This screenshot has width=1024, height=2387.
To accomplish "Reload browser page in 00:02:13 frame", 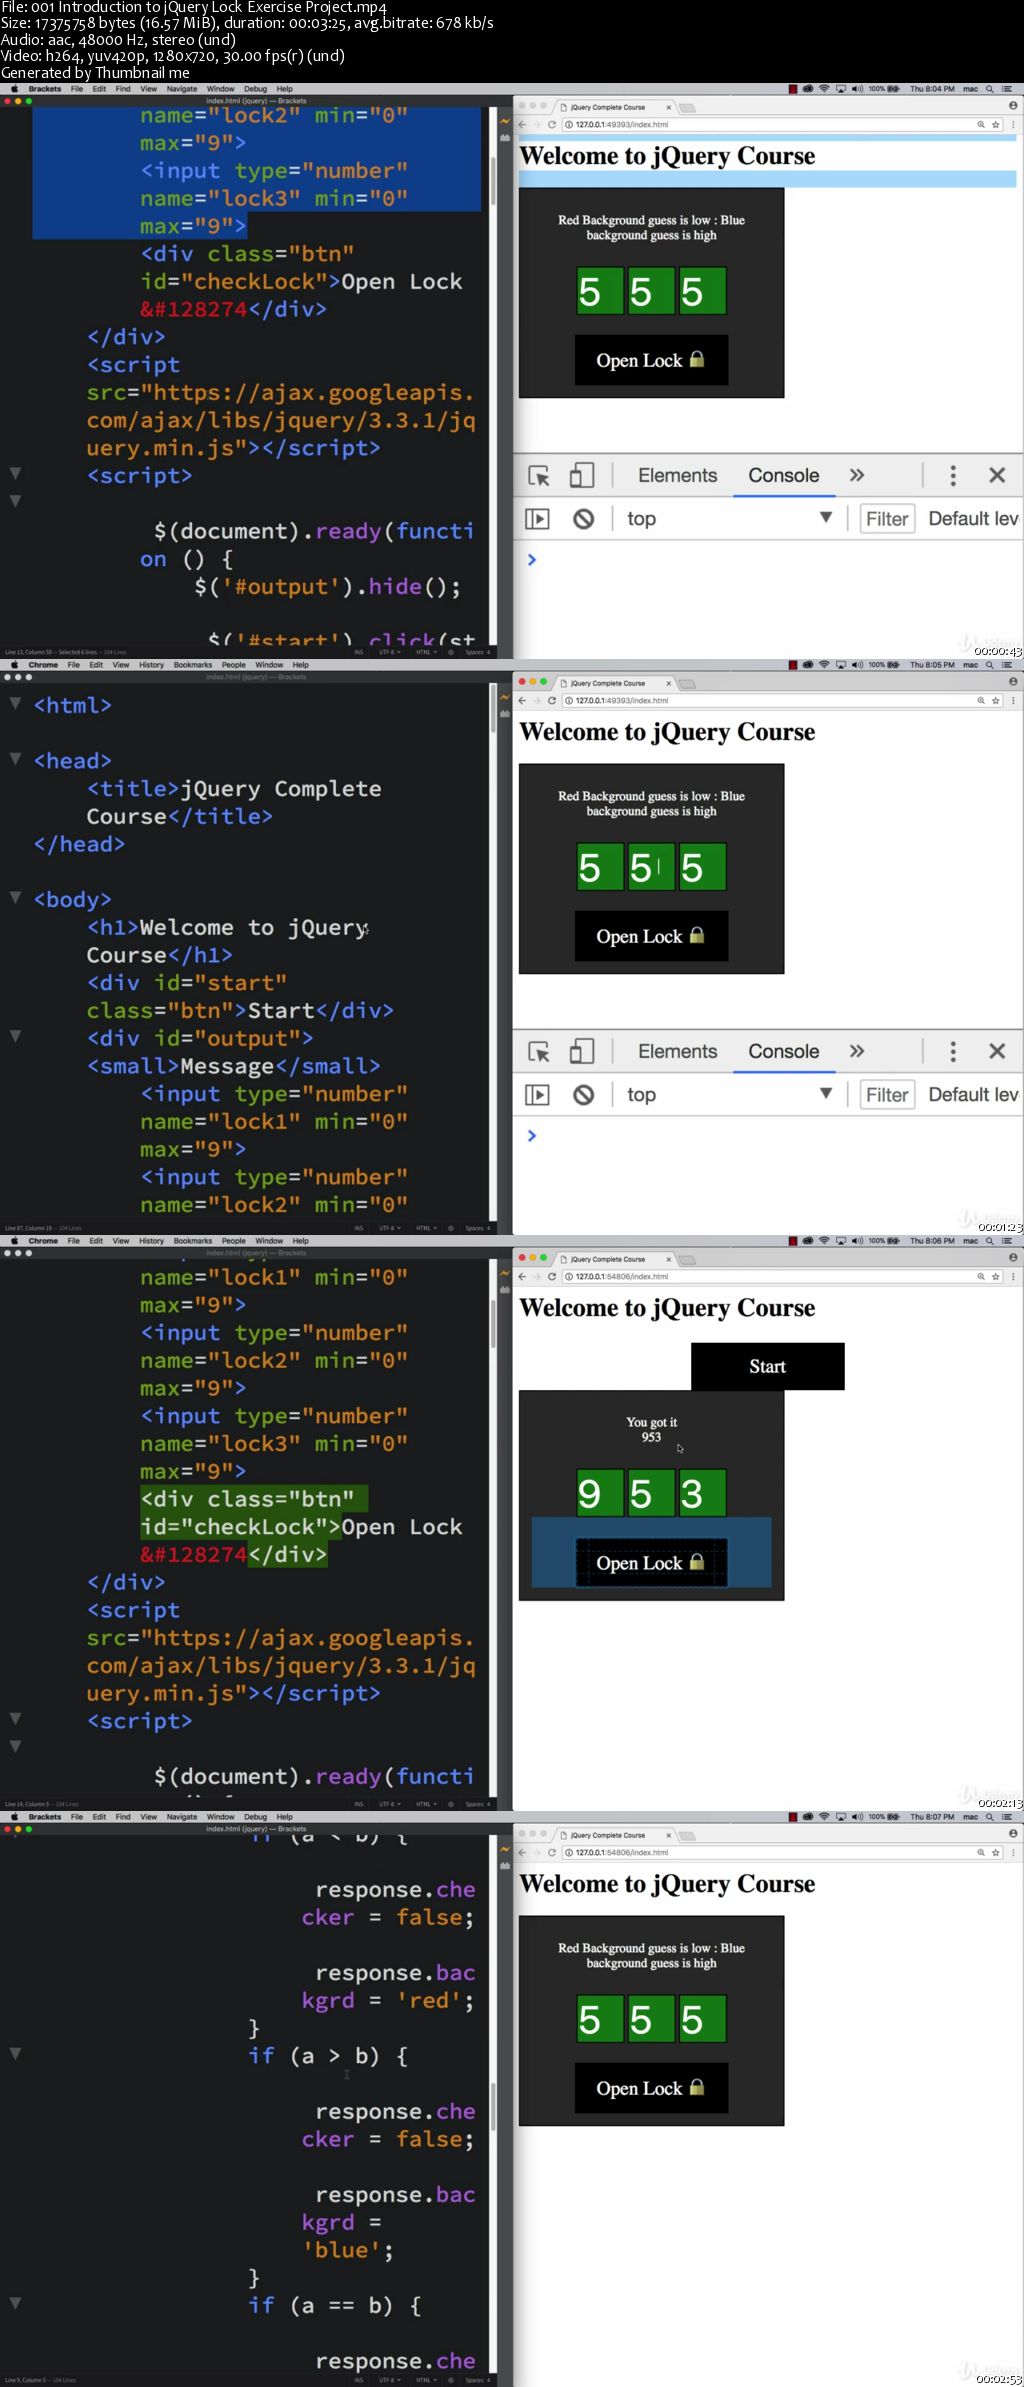I will tap(551, 1277).
